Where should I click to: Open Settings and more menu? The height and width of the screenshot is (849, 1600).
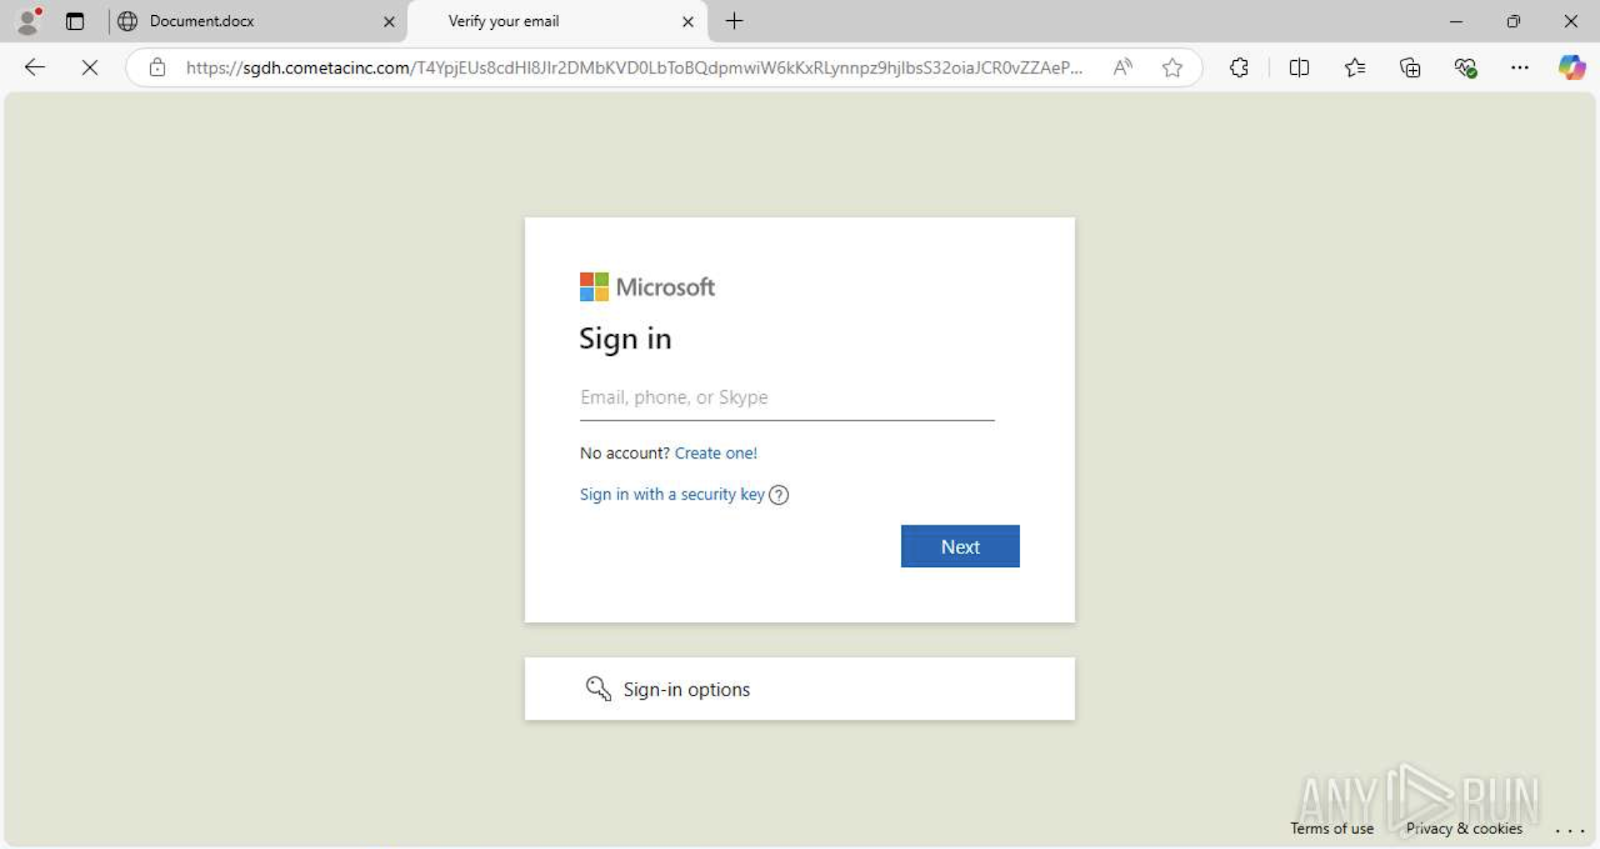(1520, 67)
